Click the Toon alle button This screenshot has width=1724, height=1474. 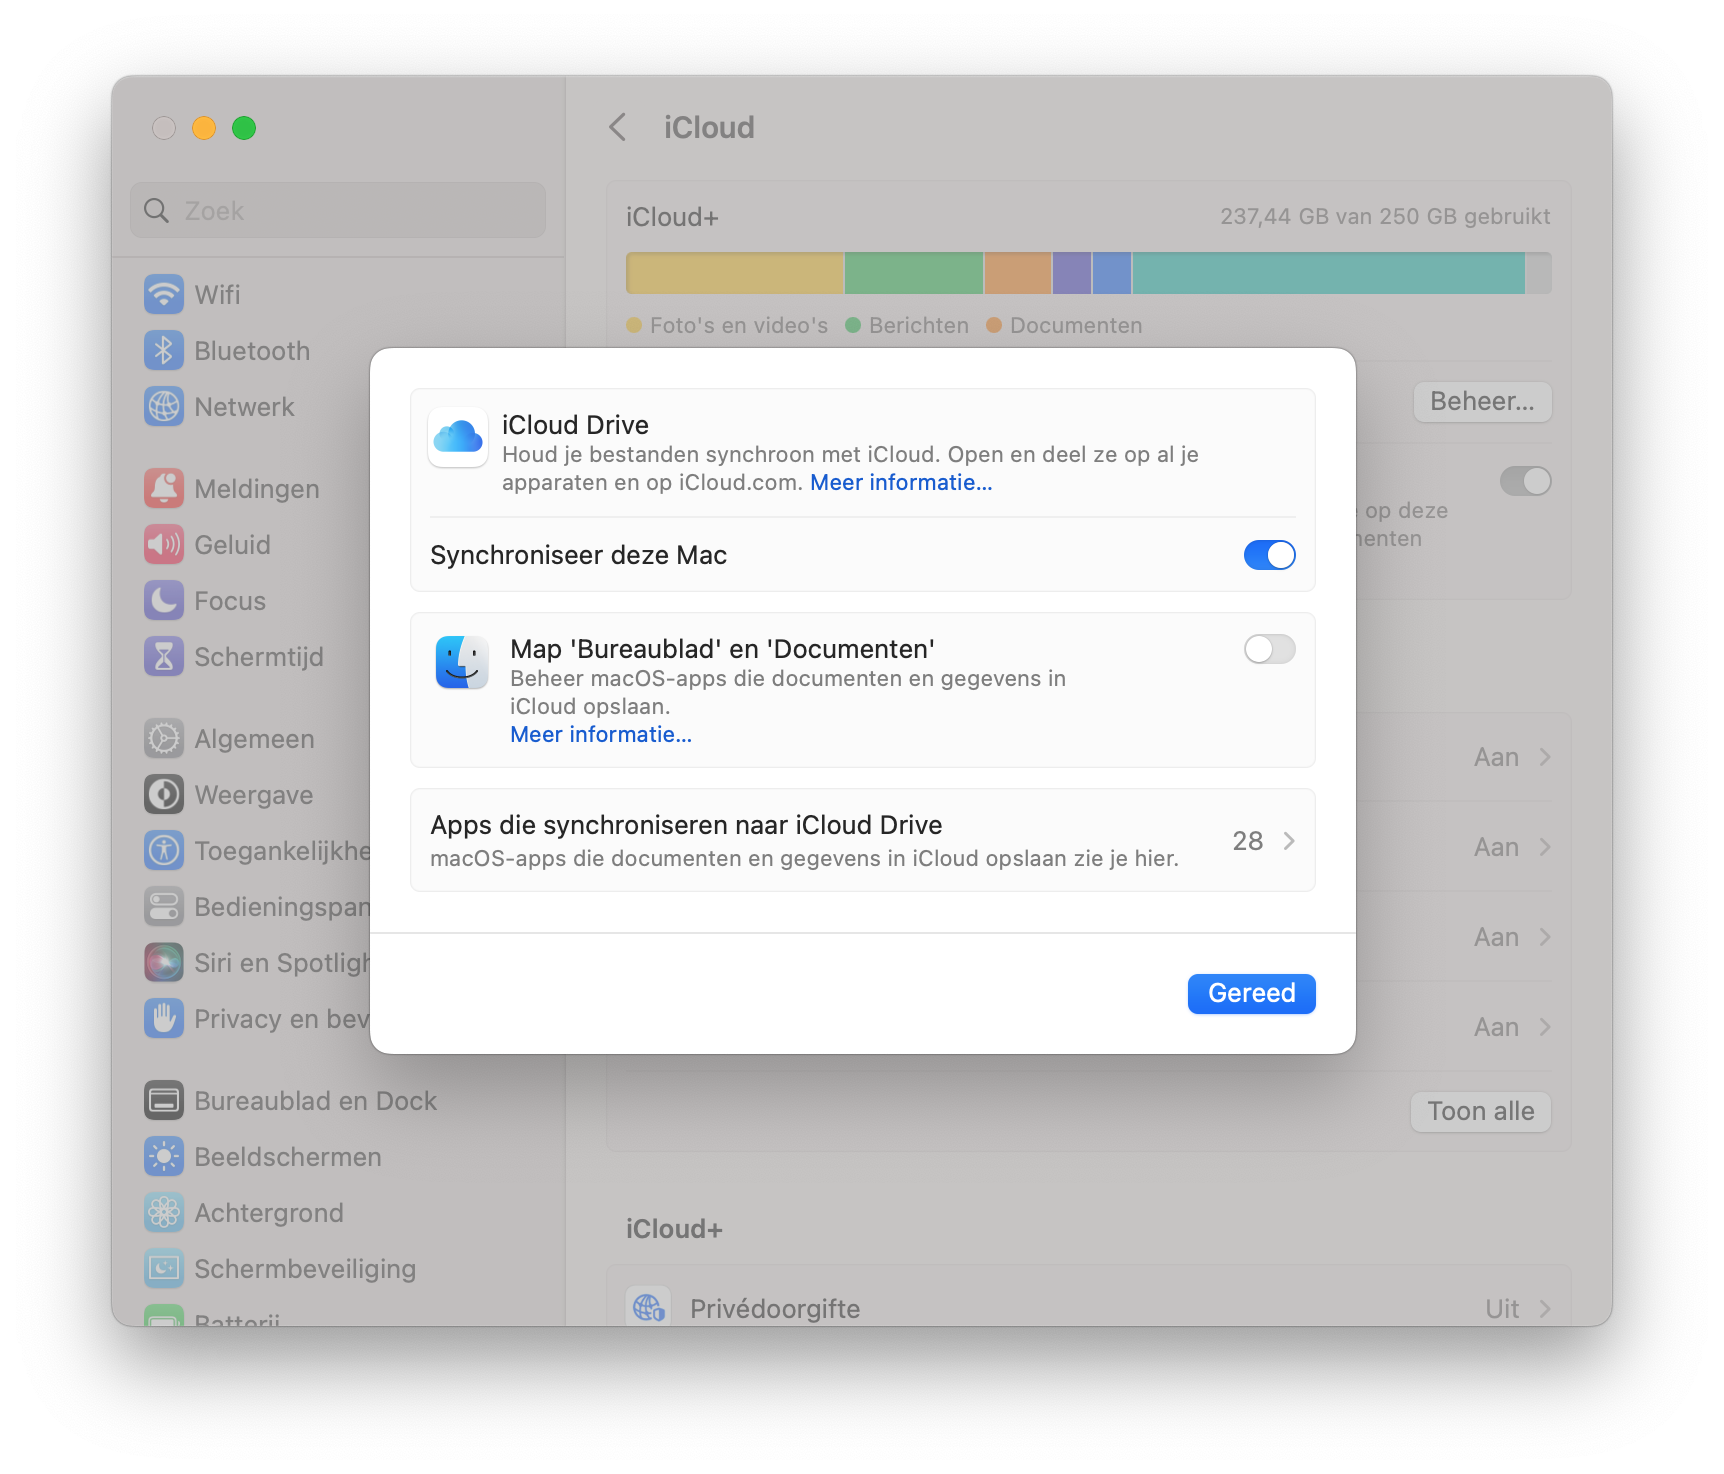tap(1481, 1111)
